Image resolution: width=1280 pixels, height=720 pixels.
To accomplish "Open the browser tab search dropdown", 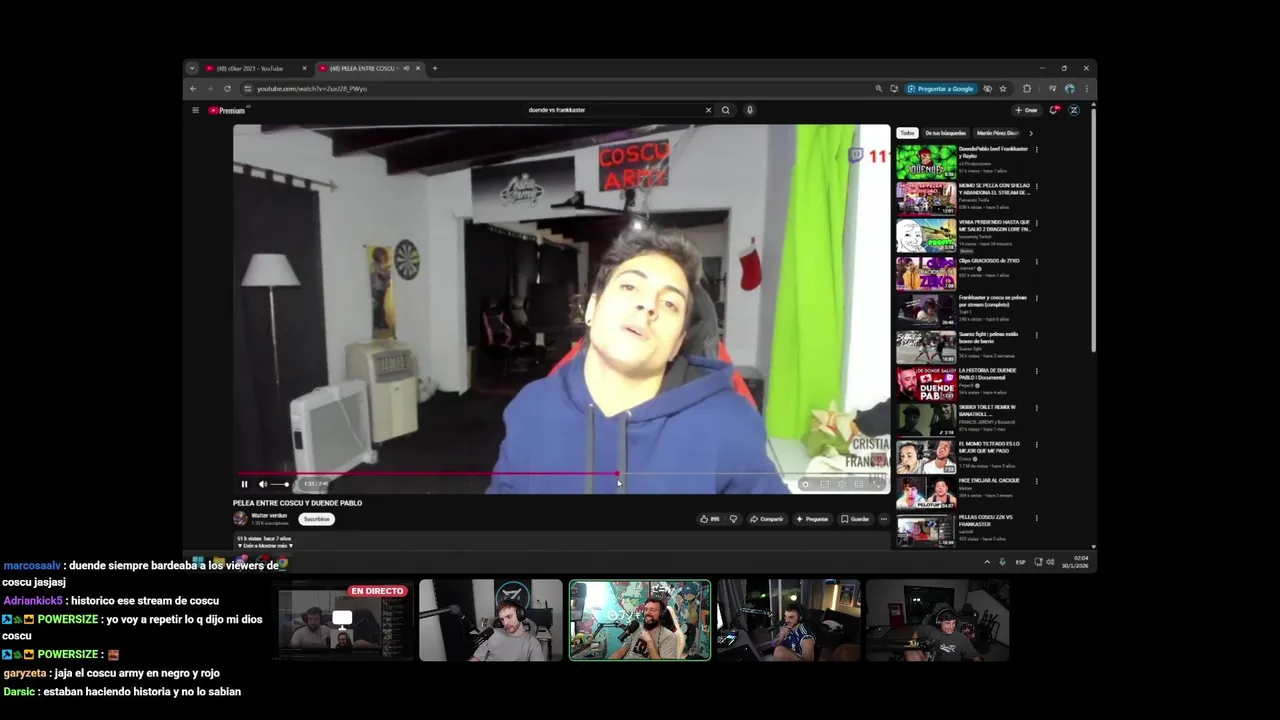I will point(191,69).
